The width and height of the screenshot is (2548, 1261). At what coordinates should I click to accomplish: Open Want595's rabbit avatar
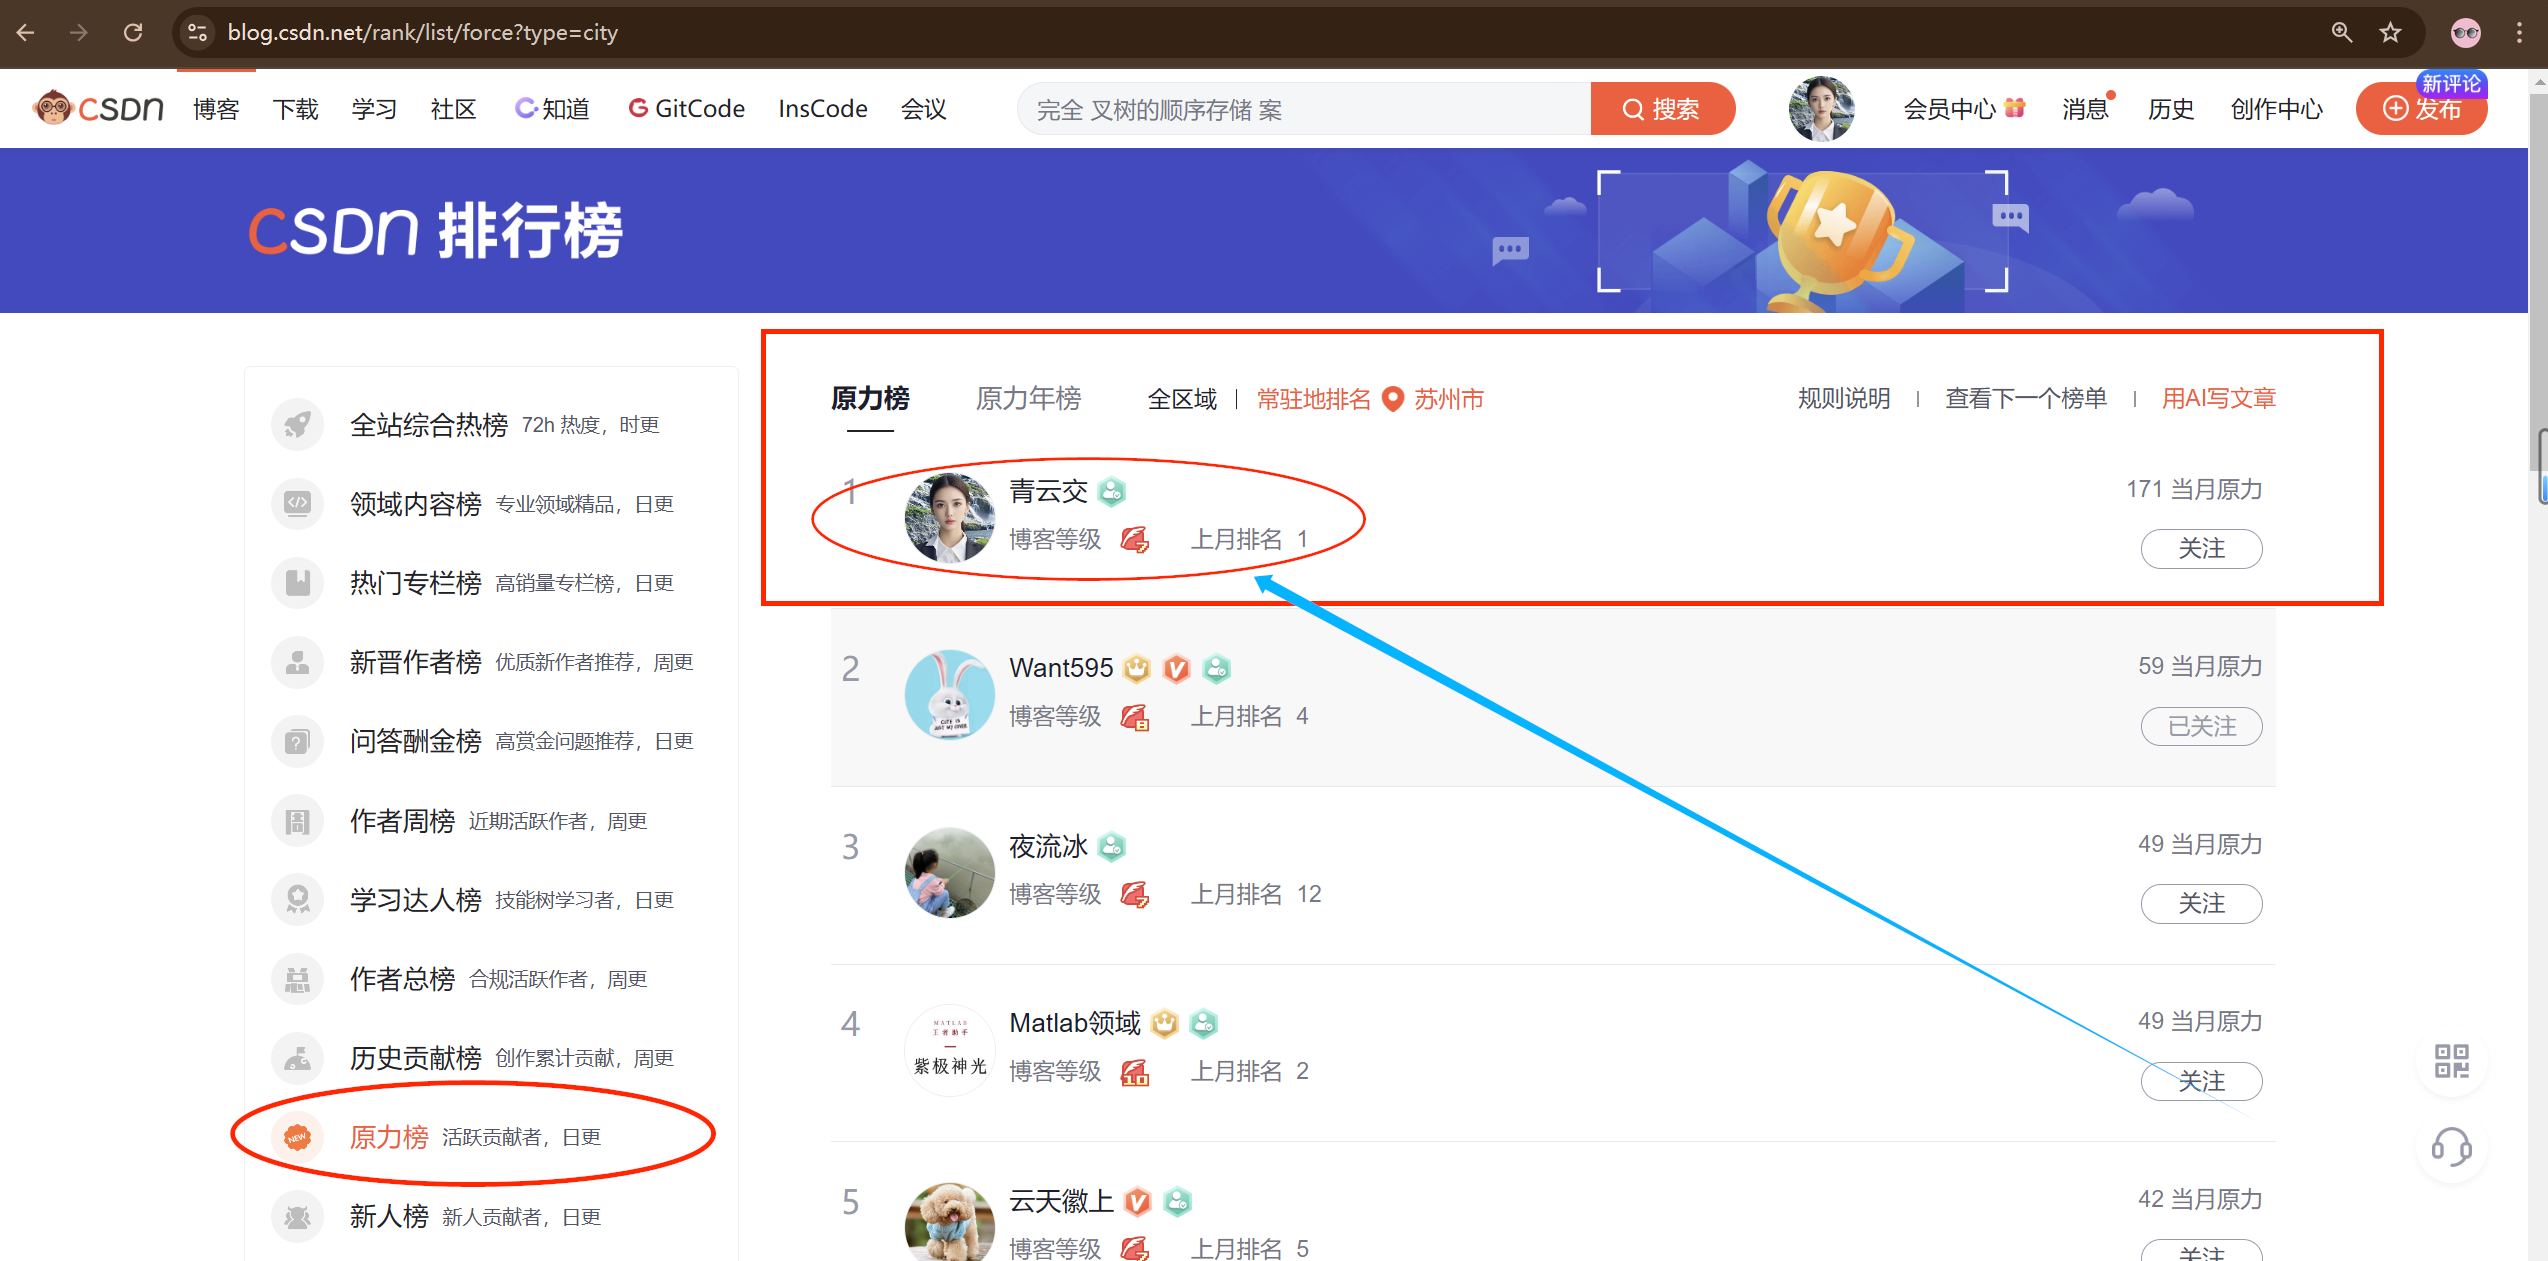pos(949,695)
